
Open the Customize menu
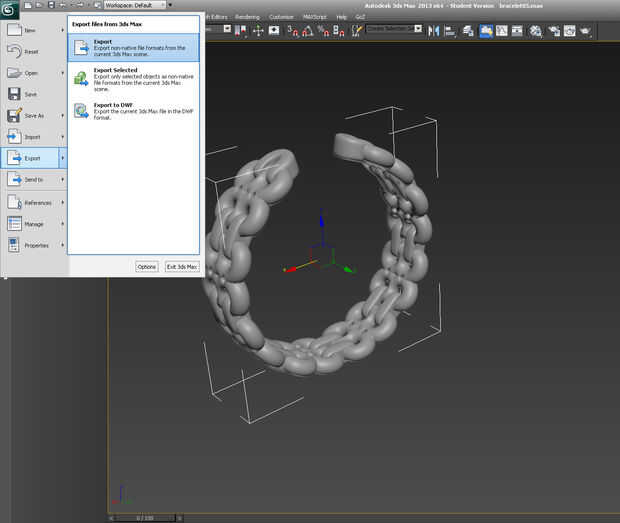pos(281,17)
